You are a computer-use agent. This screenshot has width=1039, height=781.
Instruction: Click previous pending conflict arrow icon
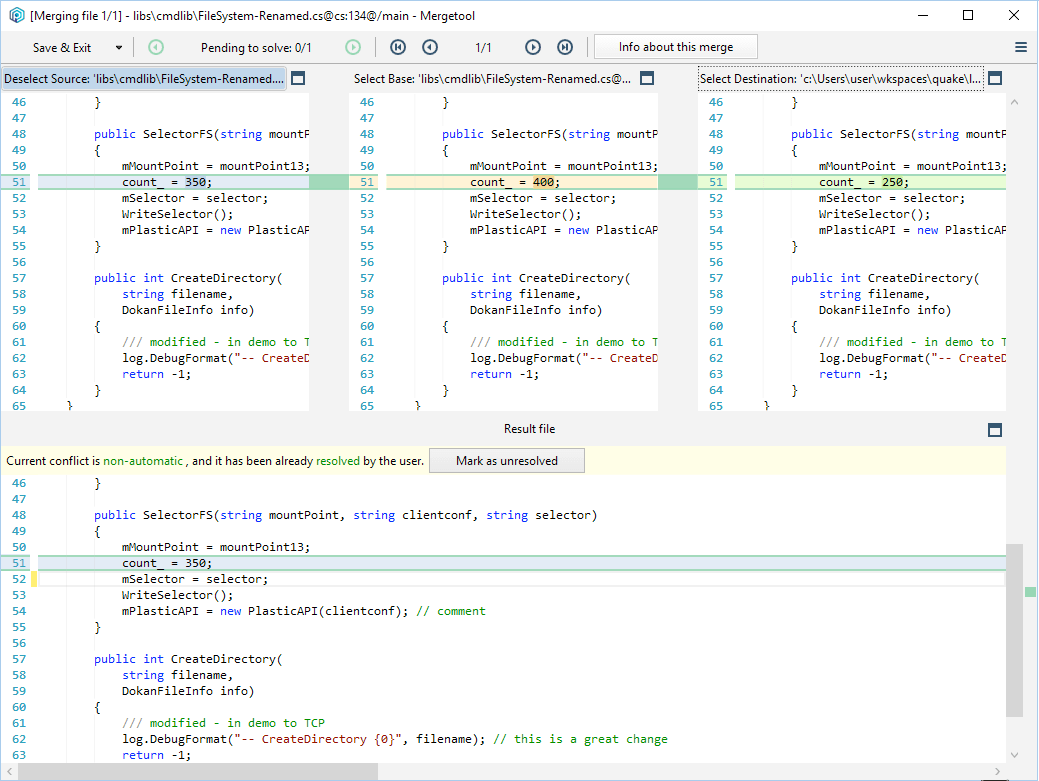pos(156,47)
